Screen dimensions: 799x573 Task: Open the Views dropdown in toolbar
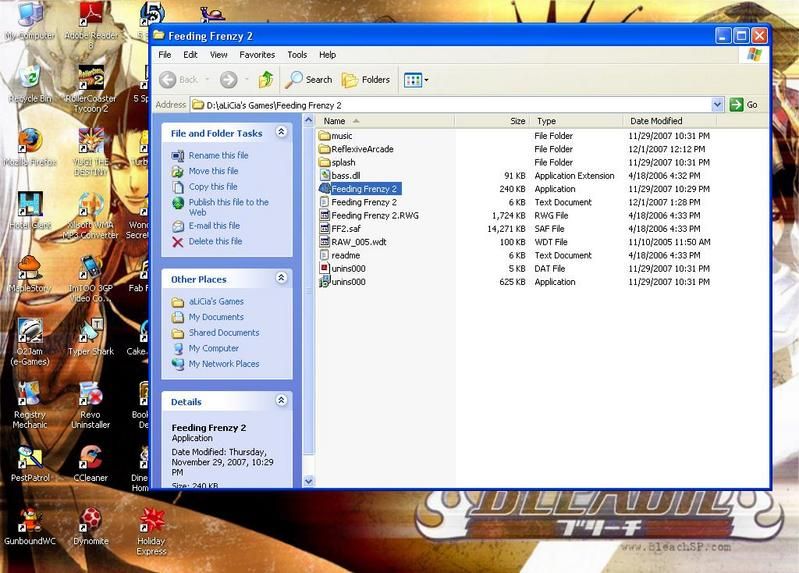[415, 80]
